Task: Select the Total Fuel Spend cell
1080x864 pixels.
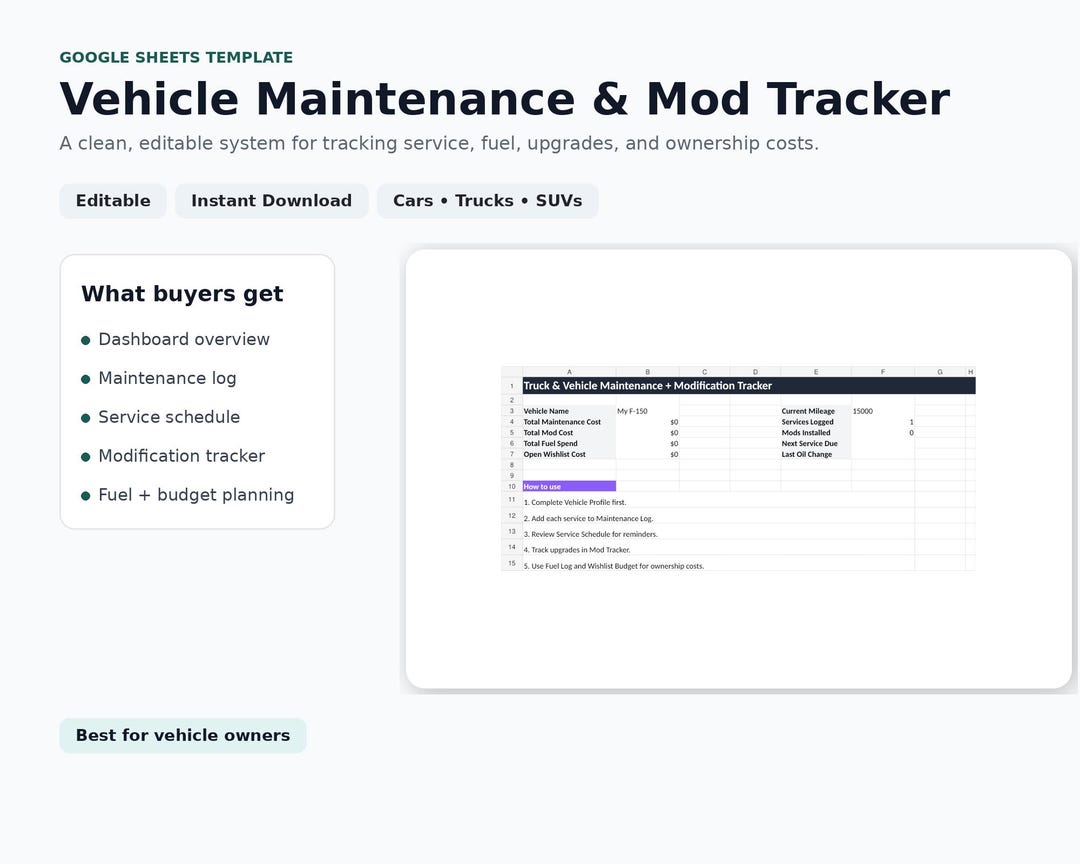Action: [x=569, y=444]
